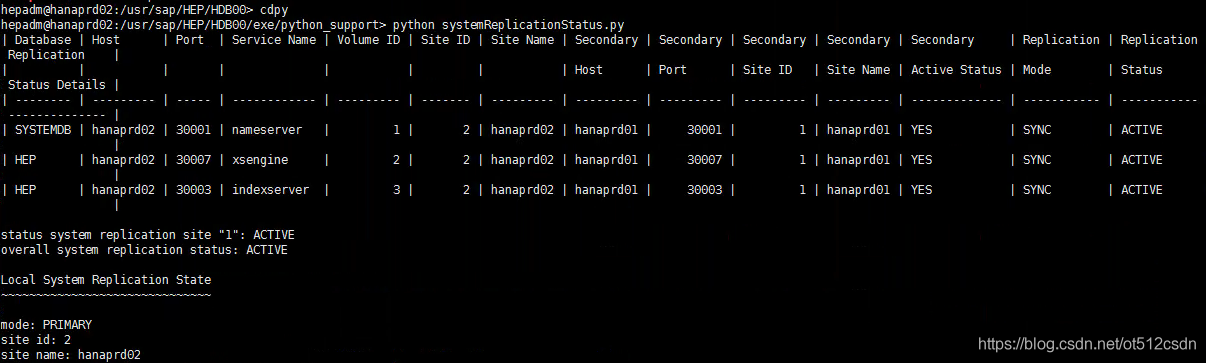1206x363 pixels.
Task: Click ACTIVE status in nameserver row
Action: point(1141,130)
